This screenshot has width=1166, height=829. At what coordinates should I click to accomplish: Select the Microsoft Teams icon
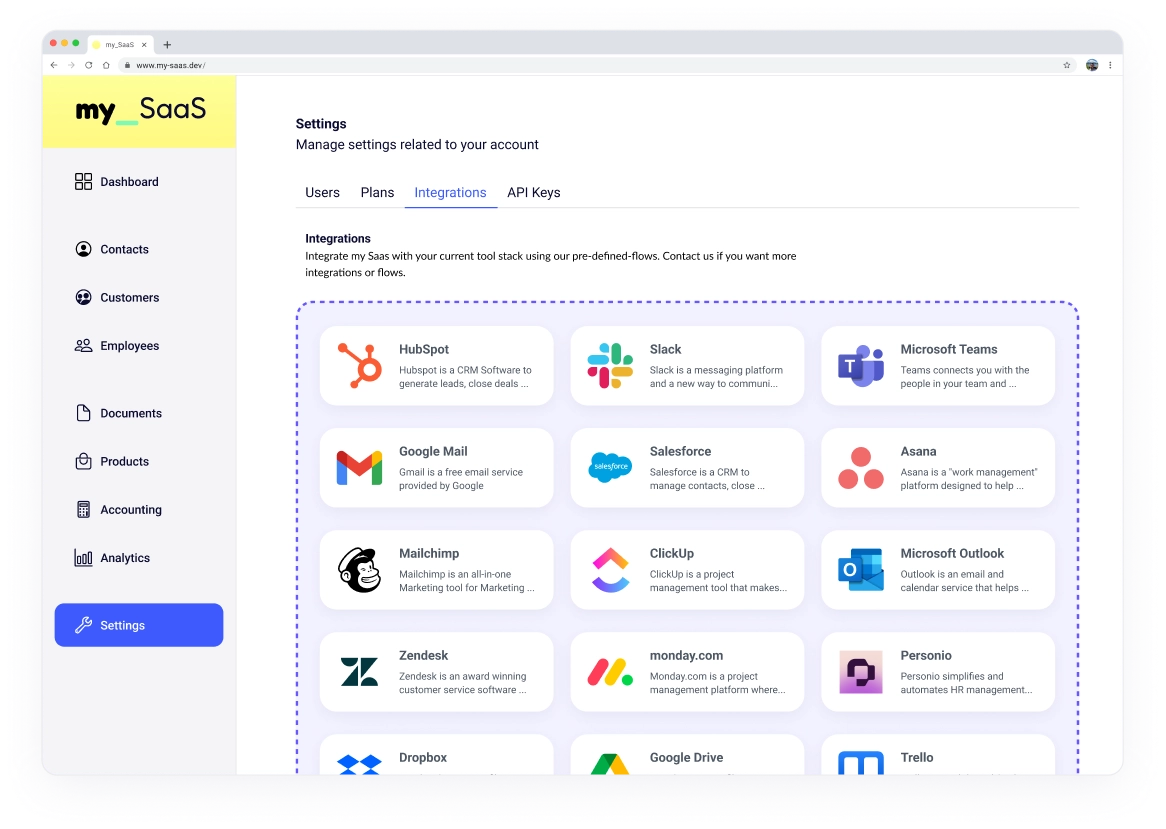[861, 366]
